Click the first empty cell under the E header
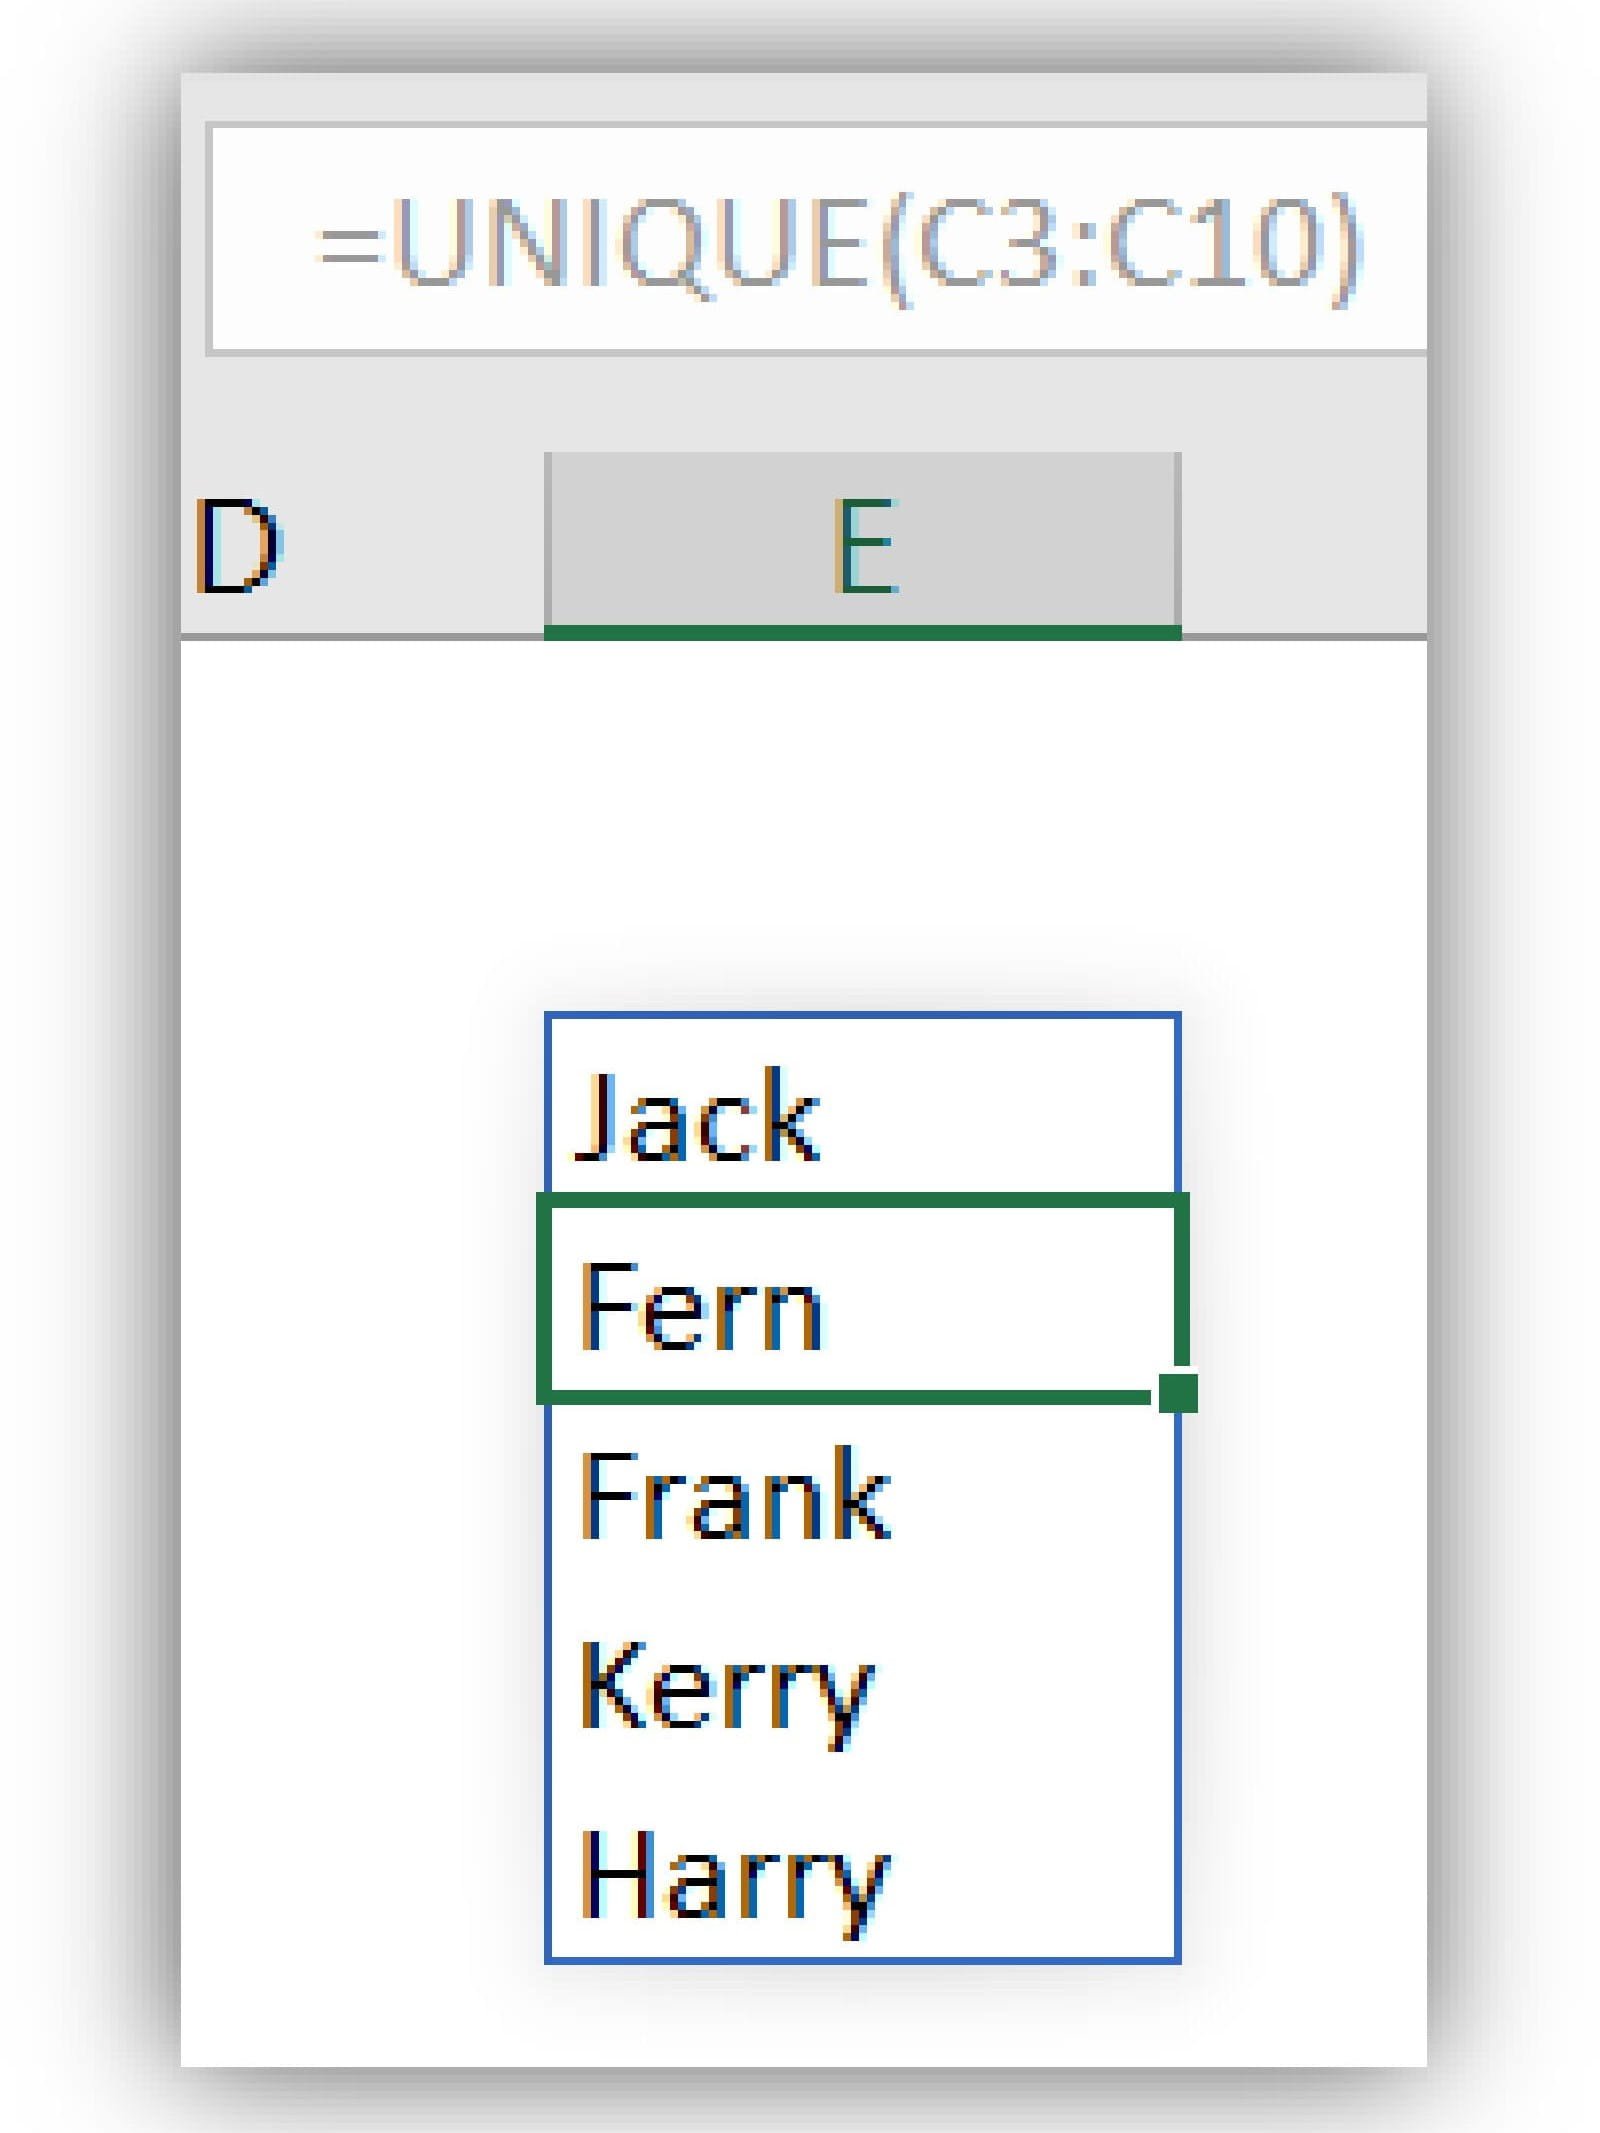Viewport: 1600px width, 2133px height. tap(863, 732)
